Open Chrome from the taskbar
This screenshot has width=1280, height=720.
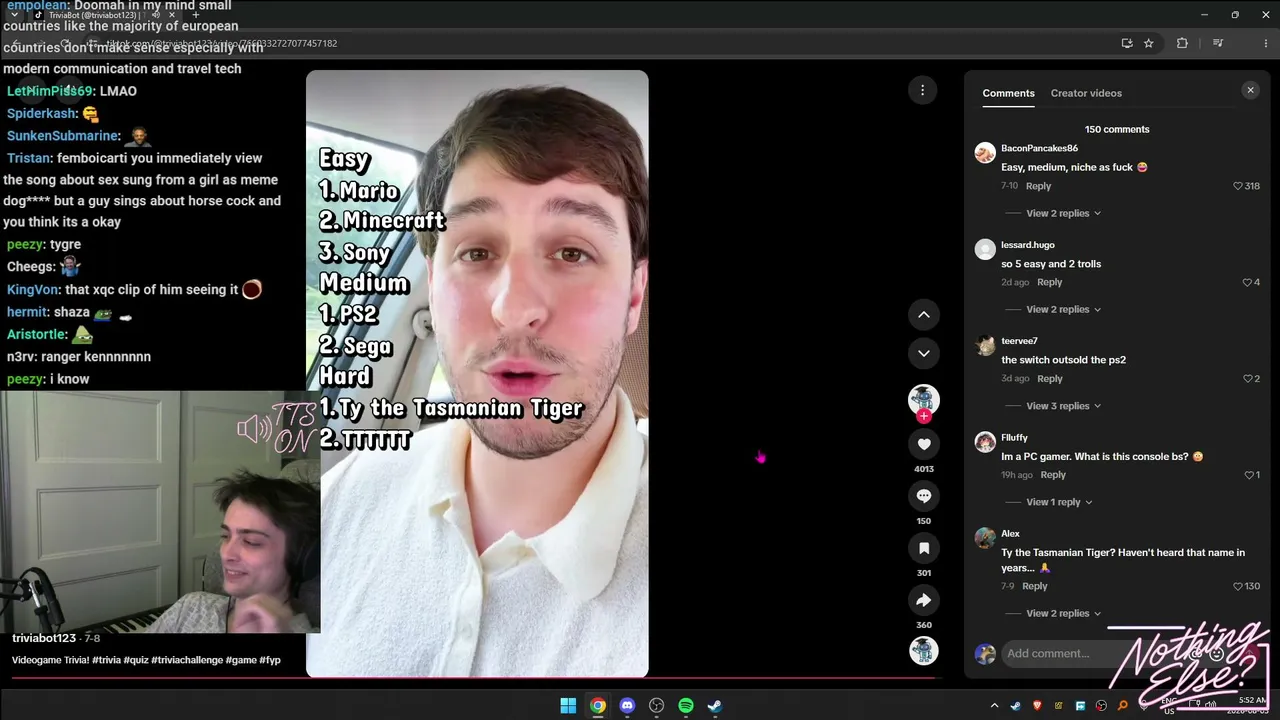pyautogui.click(x=597, y=706)
